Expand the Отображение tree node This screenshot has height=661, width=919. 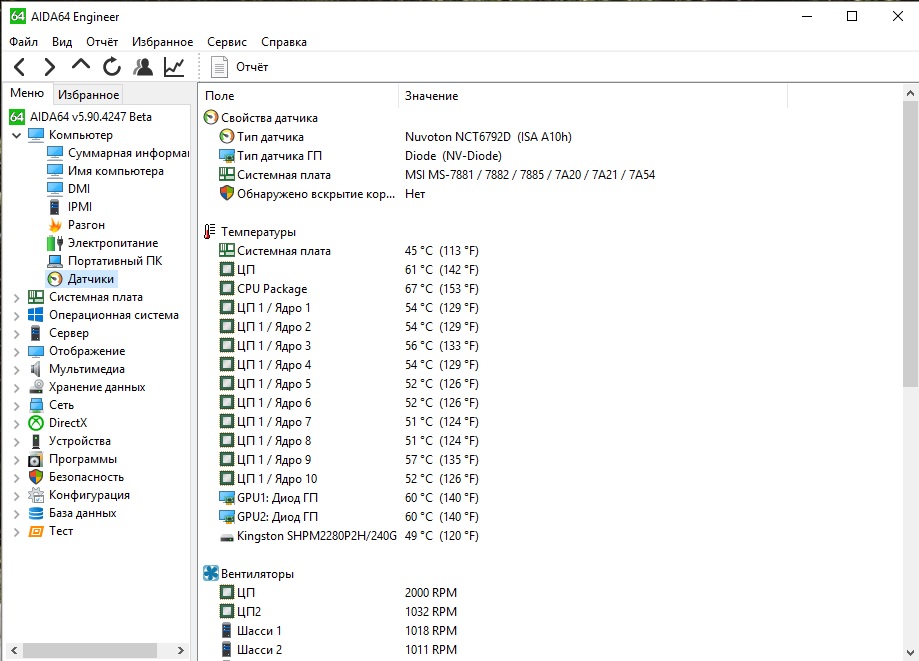(16, 352)
